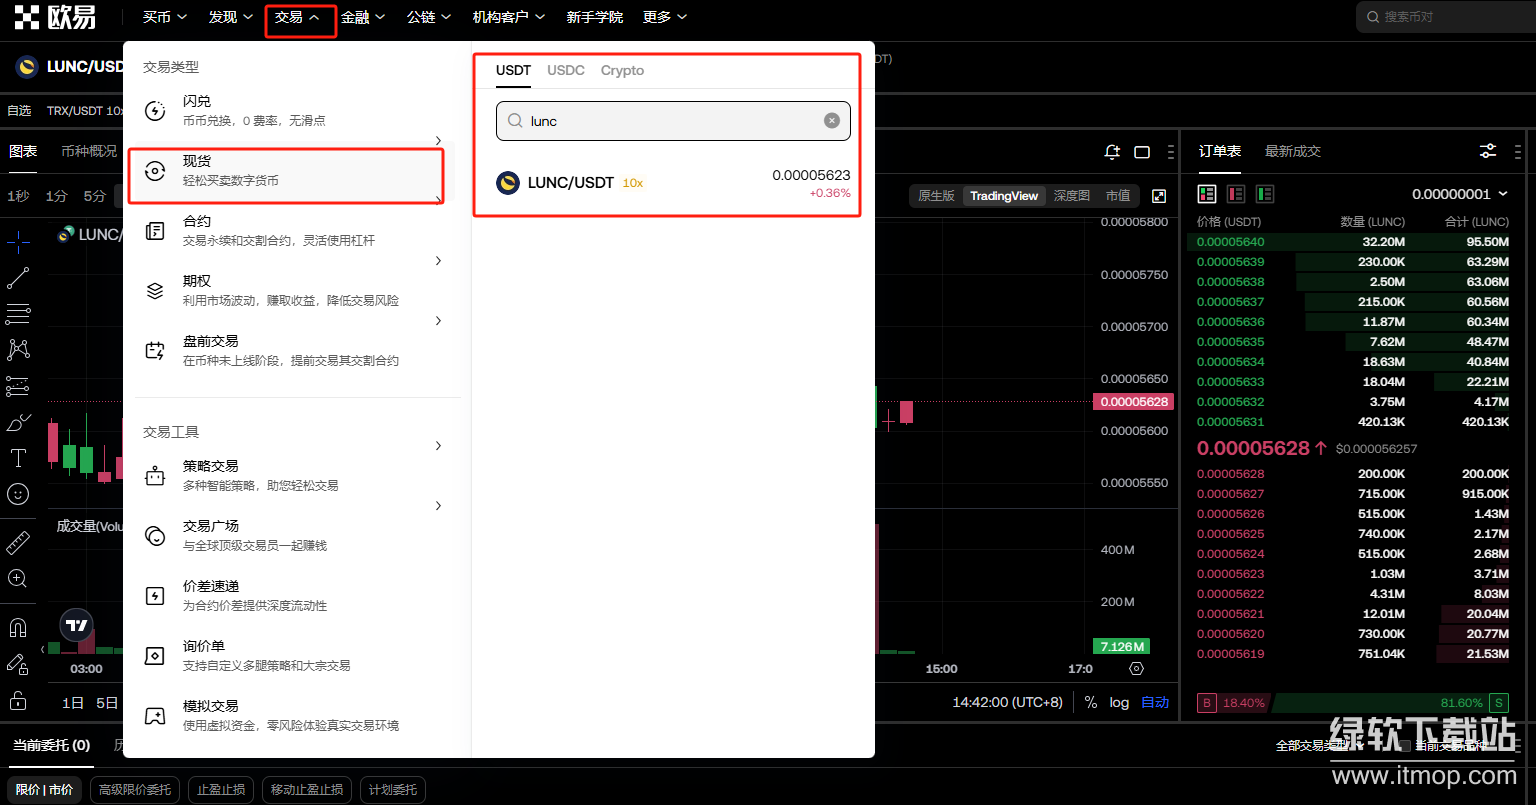Switch chart to 原生版 native view
This screenshot has width=1536, height=805.
tap(936, 196)
